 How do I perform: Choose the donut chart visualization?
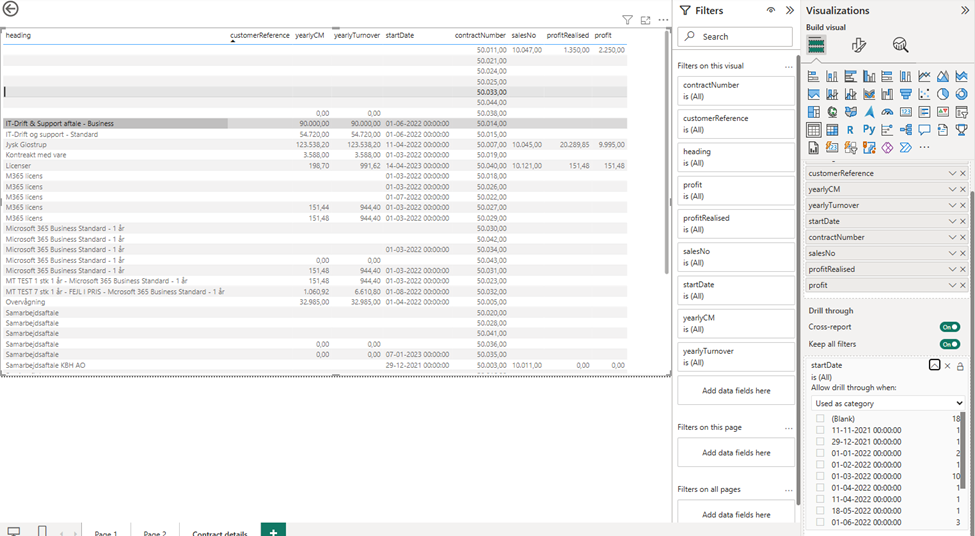point(961,94)
